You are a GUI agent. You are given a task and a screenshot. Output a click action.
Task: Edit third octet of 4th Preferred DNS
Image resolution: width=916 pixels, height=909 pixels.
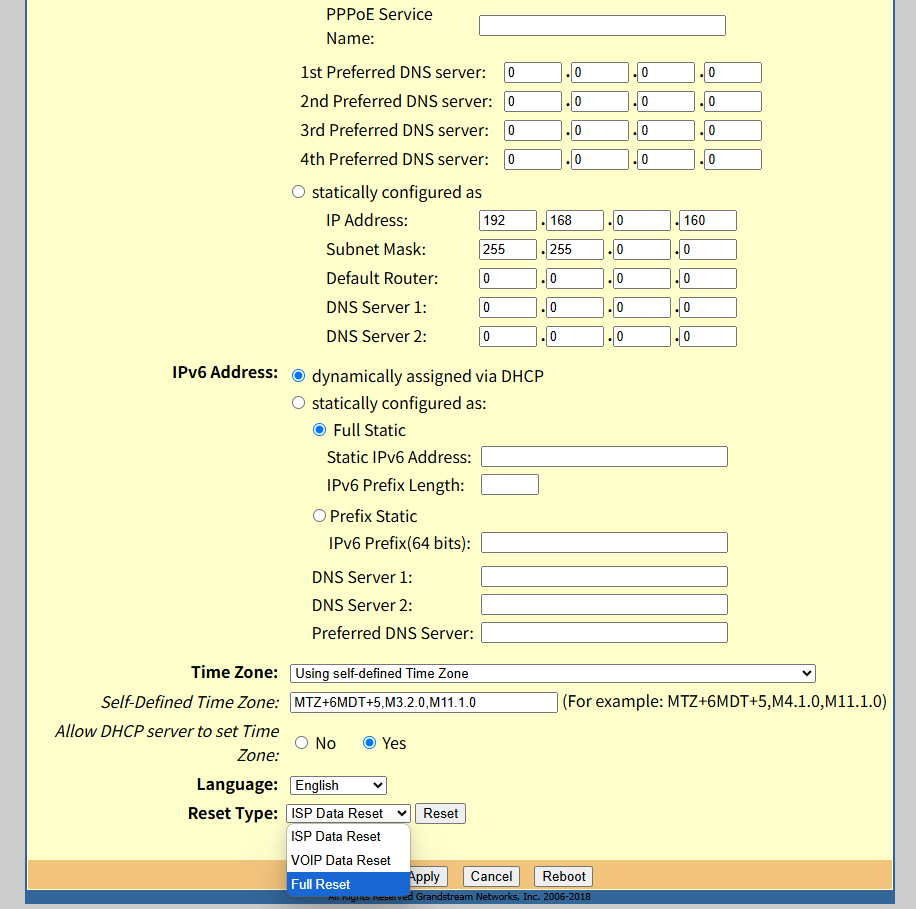pyautogui.click(x=666, y=159)
